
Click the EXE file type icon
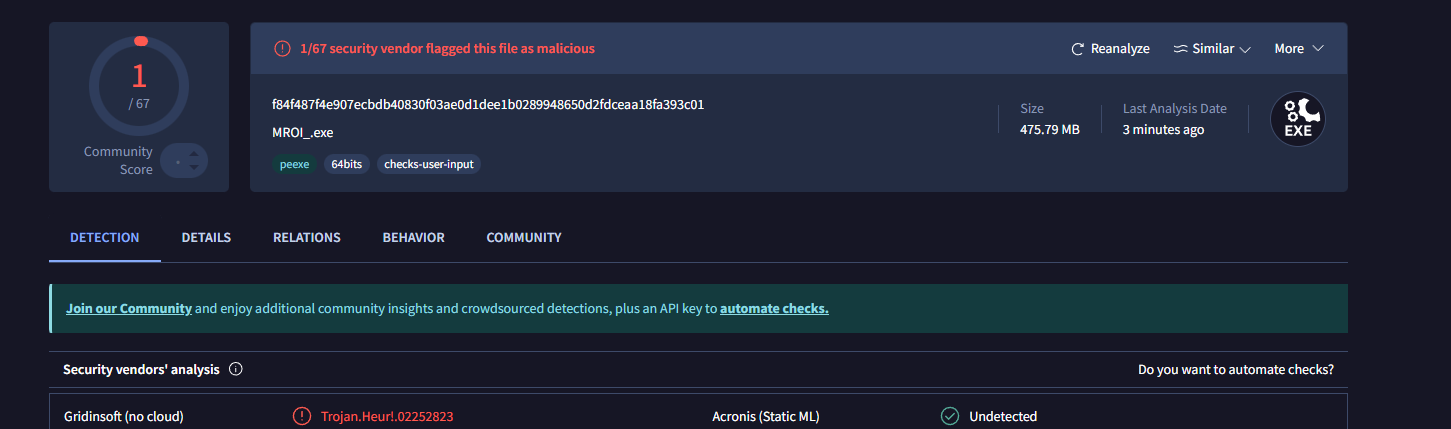1297,120
